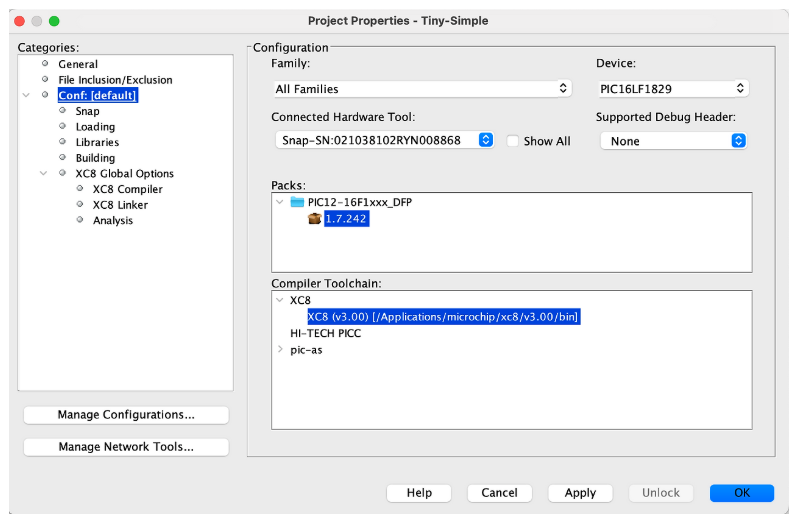Open the Device dropdown showing PIC16LF1829

(x=673, y=89)
